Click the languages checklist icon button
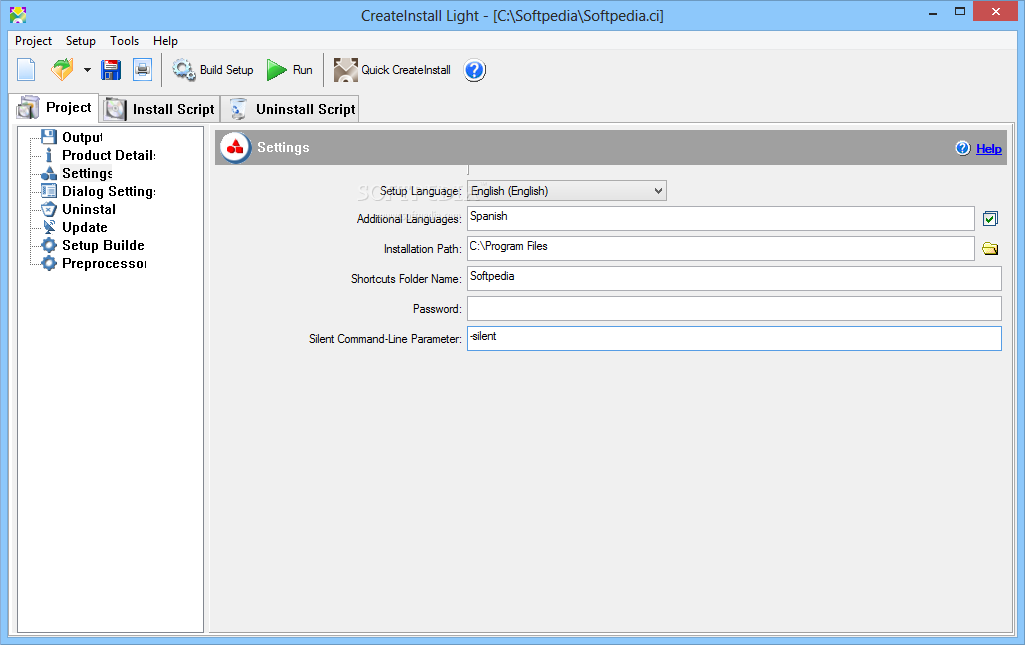 [990, 218]
